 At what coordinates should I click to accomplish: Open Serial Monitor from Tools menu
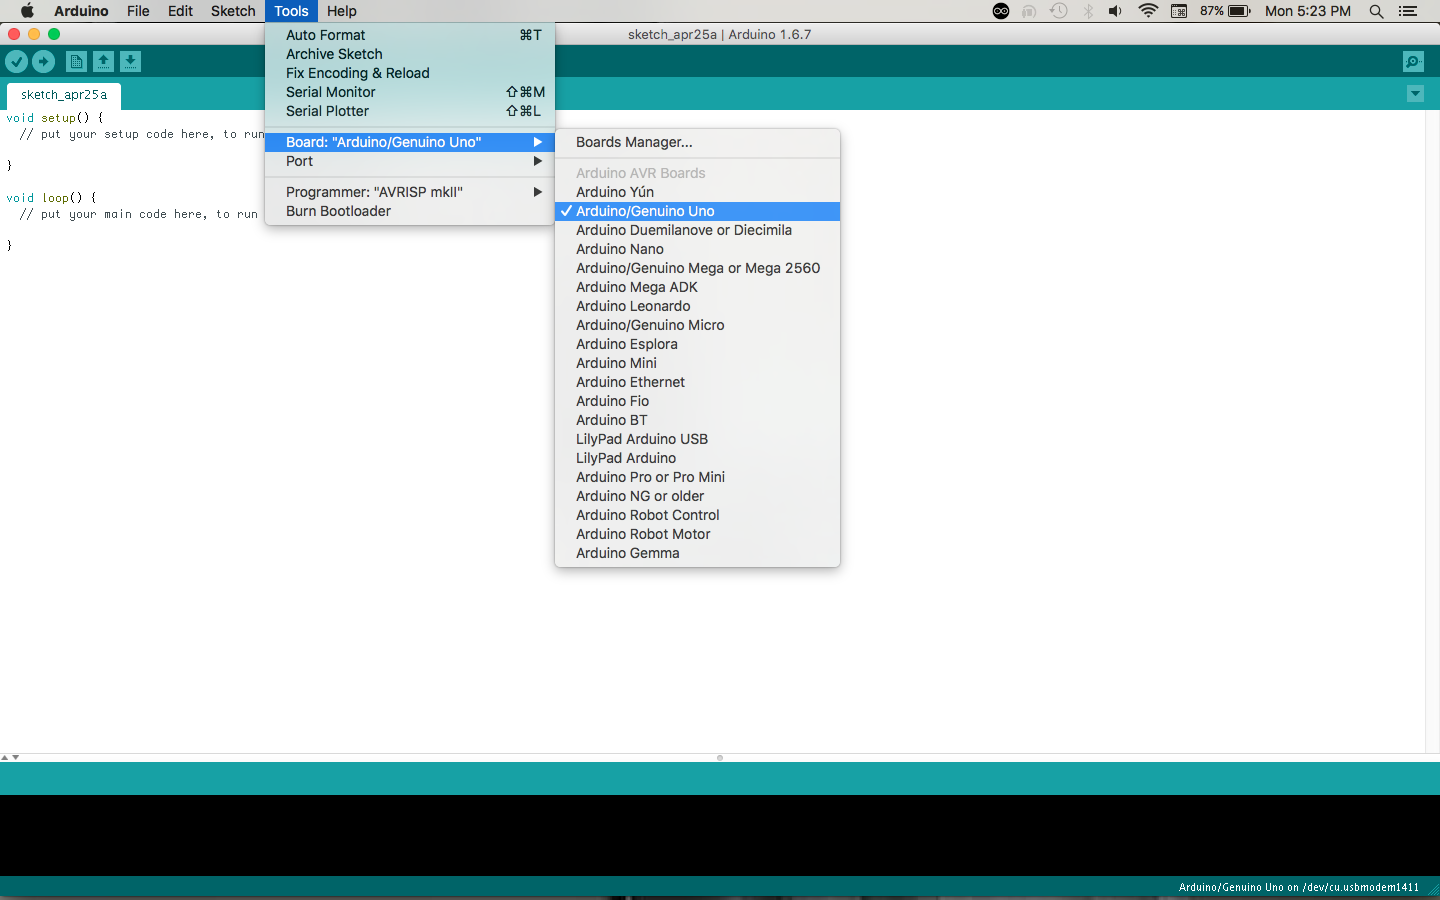click(x=410, y=92)
